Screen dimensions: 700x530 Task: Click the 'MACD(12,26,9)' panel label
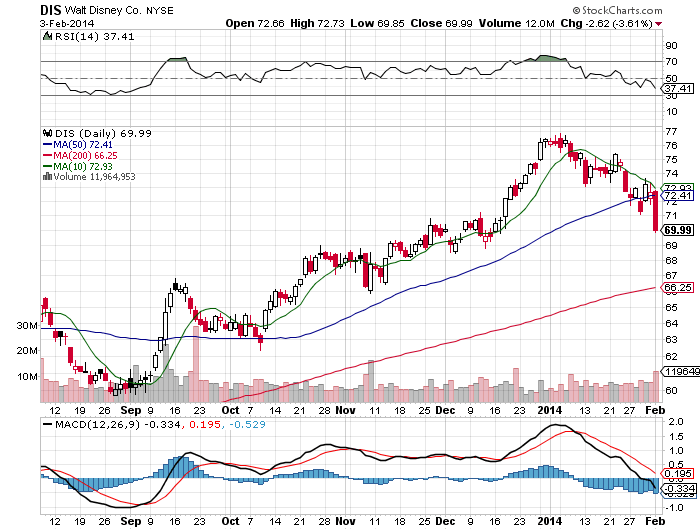(x=97, y=424)
